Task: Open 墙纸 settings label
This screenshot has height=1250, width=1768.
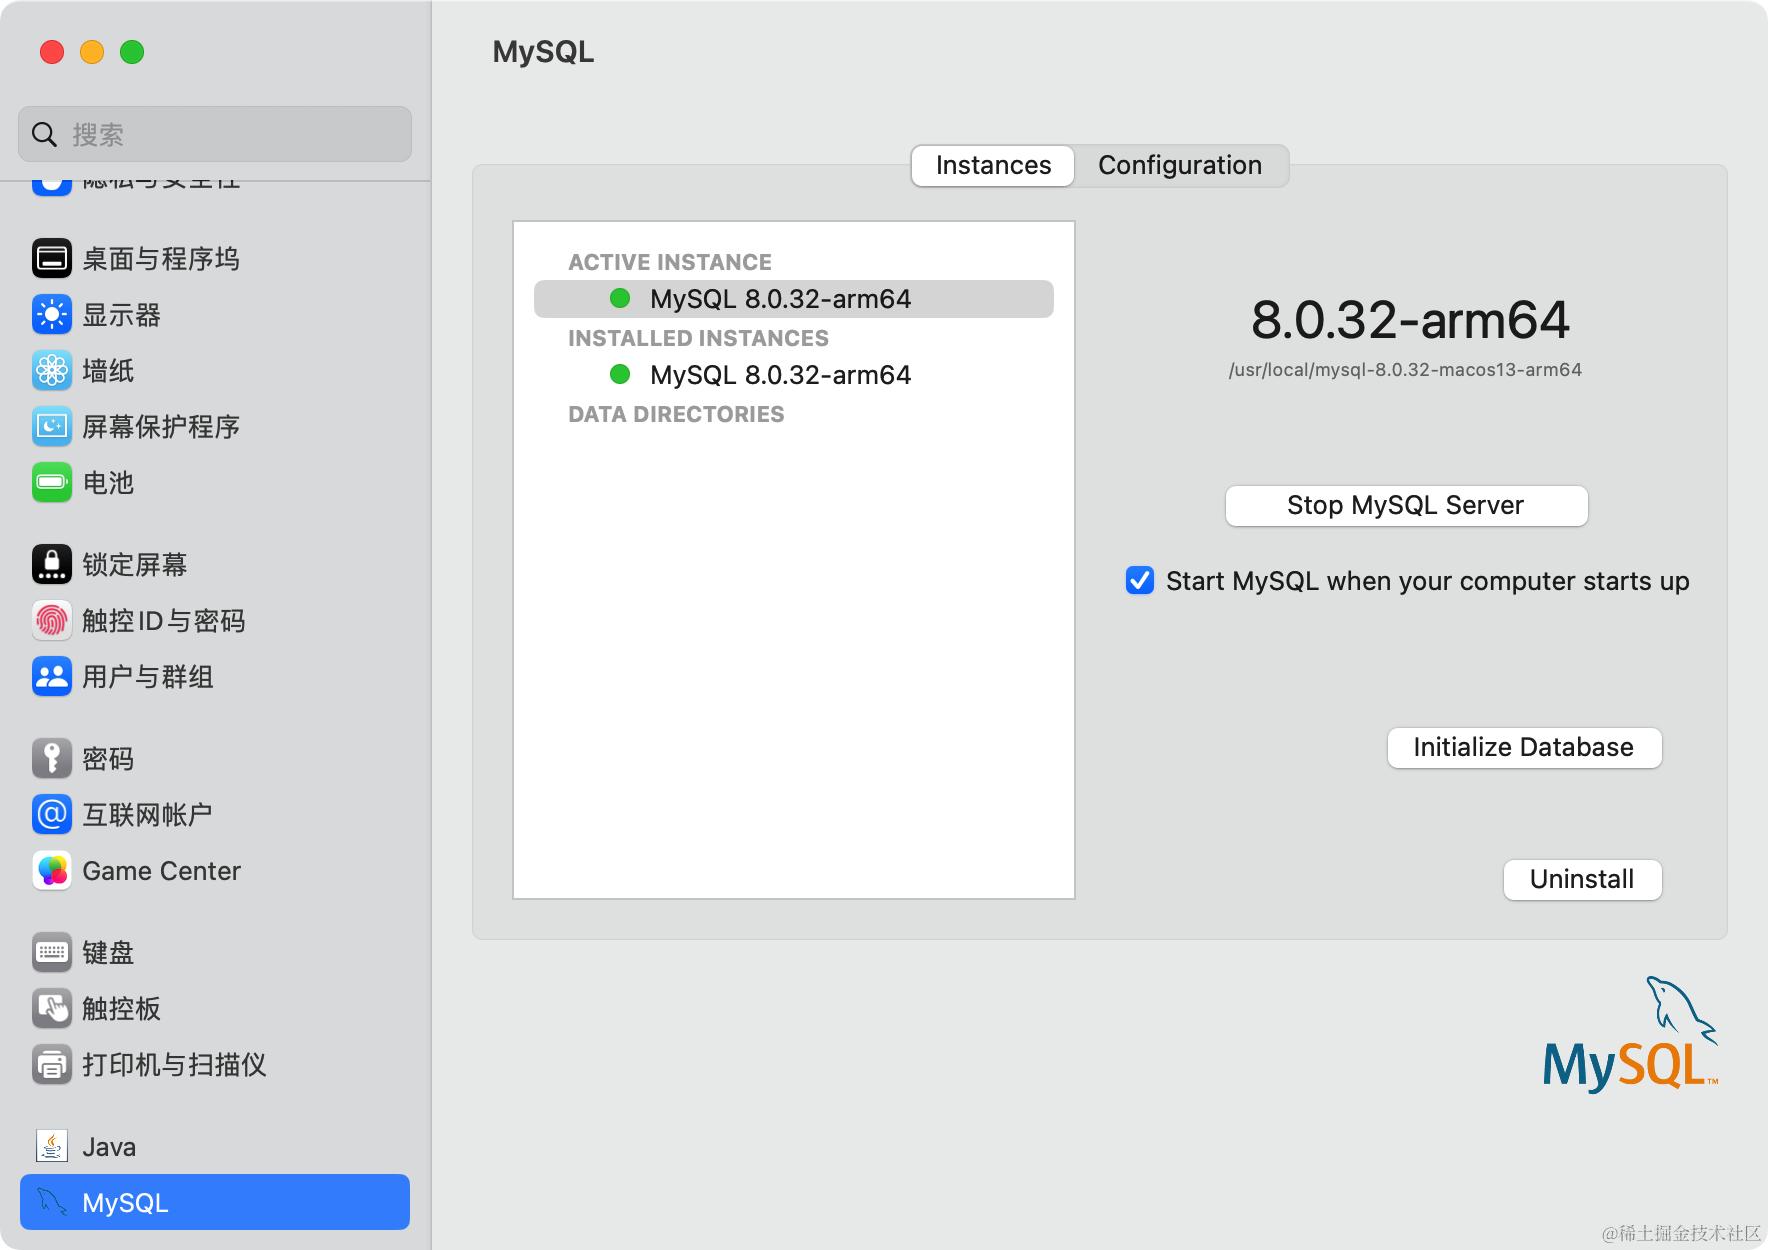Action: pos(108,371)
